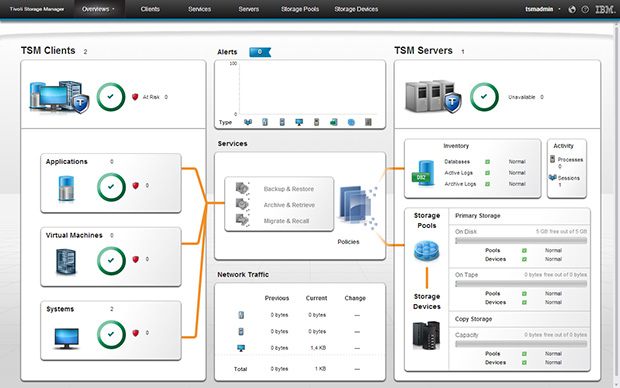Open Archive & Retrieve service

pyautogui.click(x=289, y=205)
